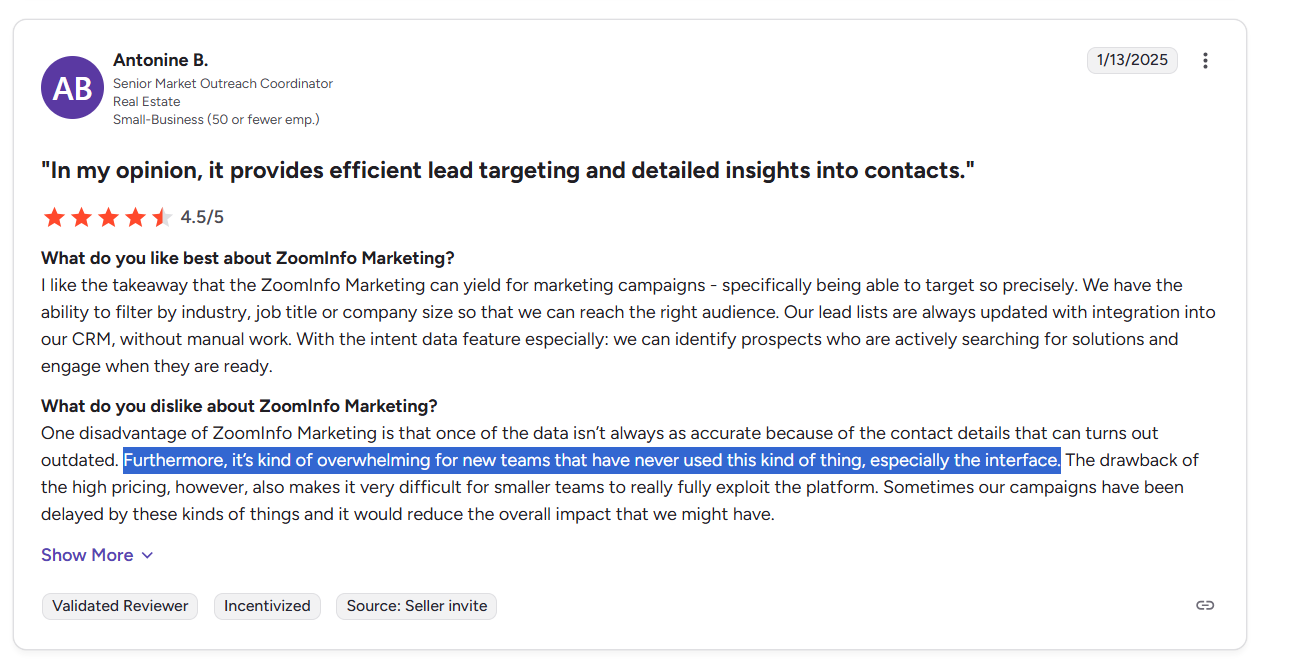This screenshot has height=661, width=1289.
Task: Click the Senior Market Outreach Coordinator title
Action: click(x=223, y=84)
